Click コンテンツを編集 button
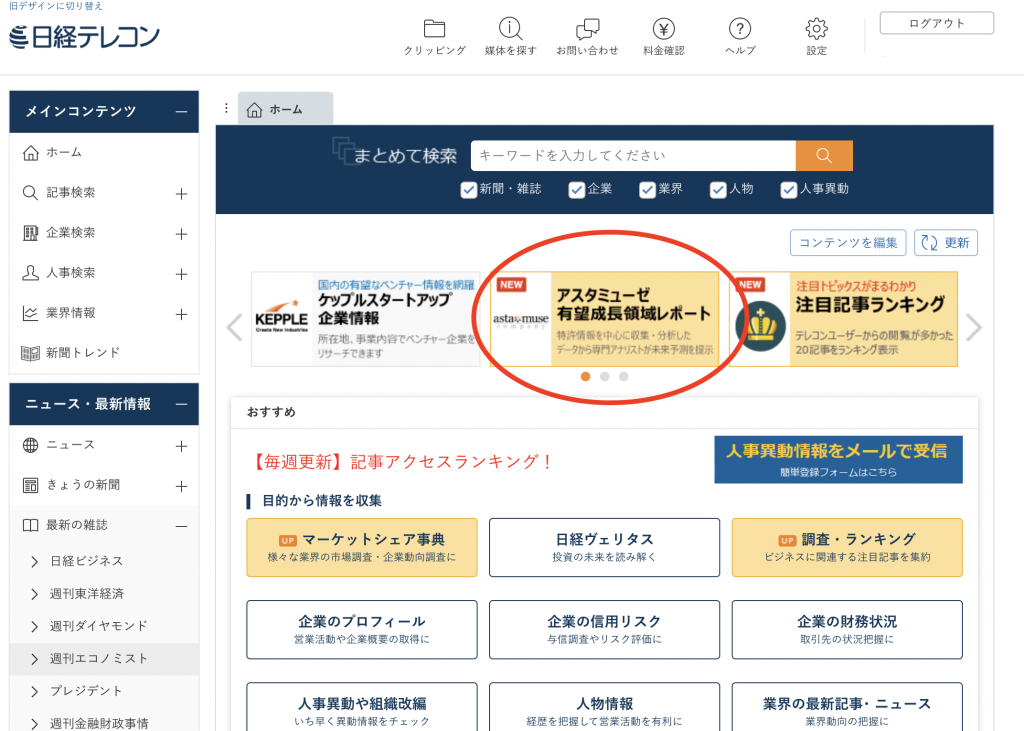Screen dimensions: 1024x731 click(x=848, y=243)
